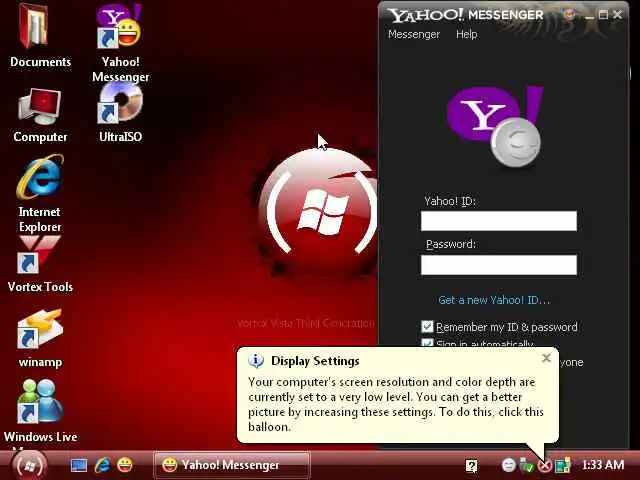This screenshot has width=640, height=480.
Task: Click the 1:33 AM taskbar clock
Action: coord(603,464)
